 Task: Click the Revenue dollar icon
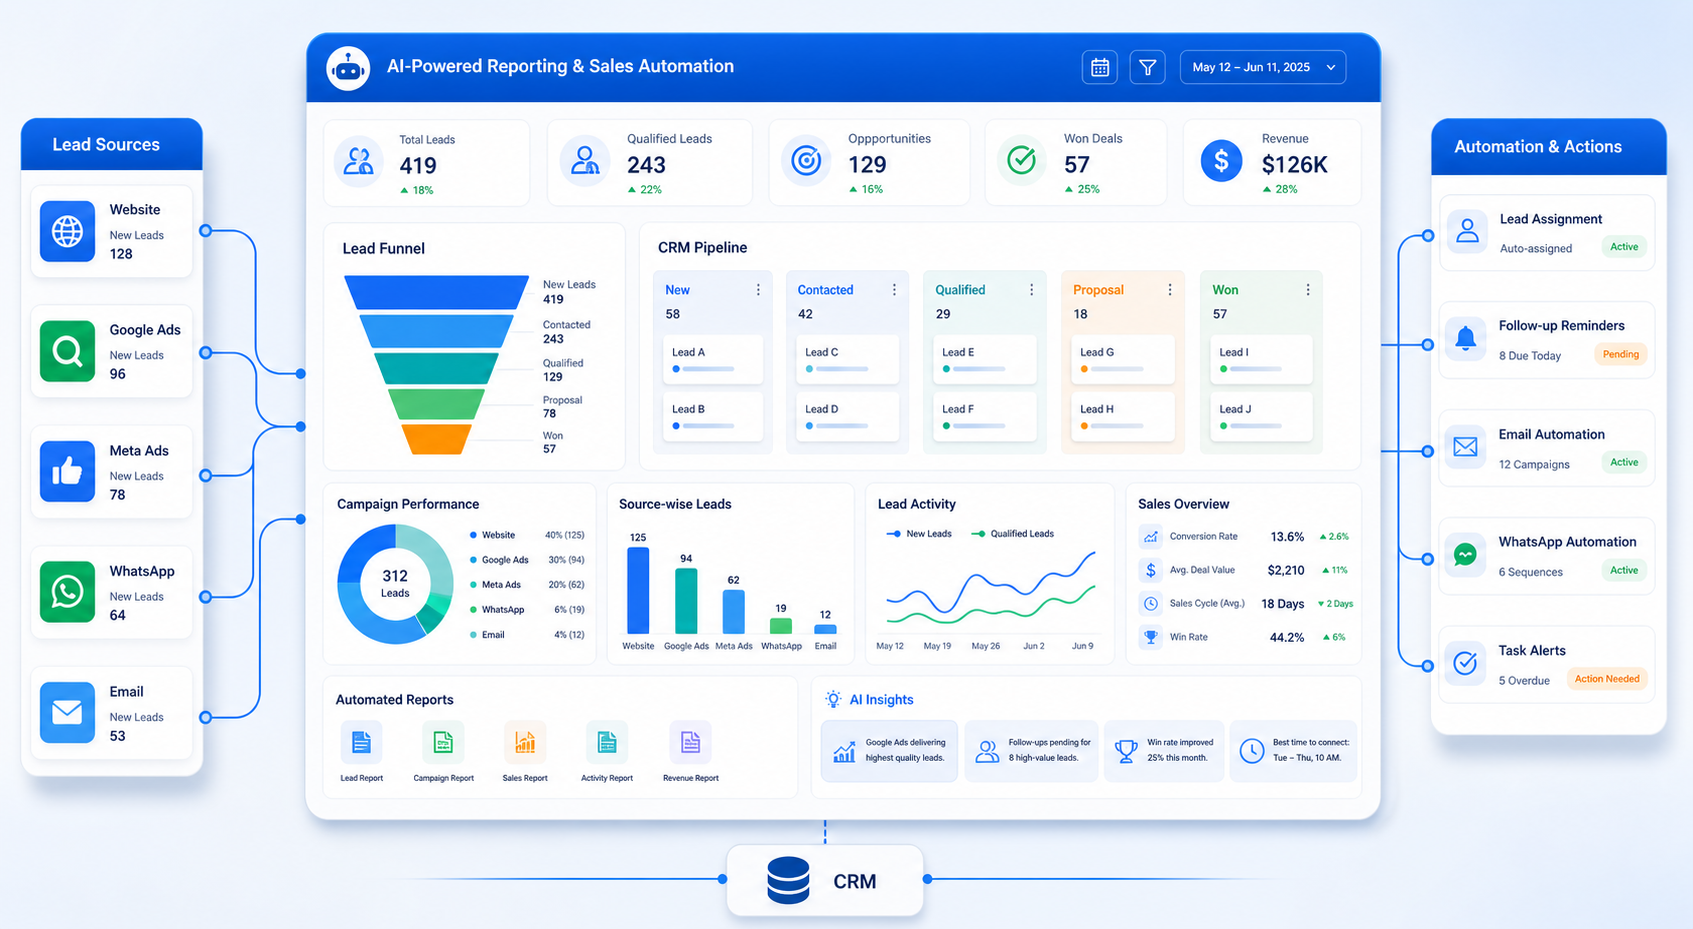pyautogui.click(x=1221, y=160)
